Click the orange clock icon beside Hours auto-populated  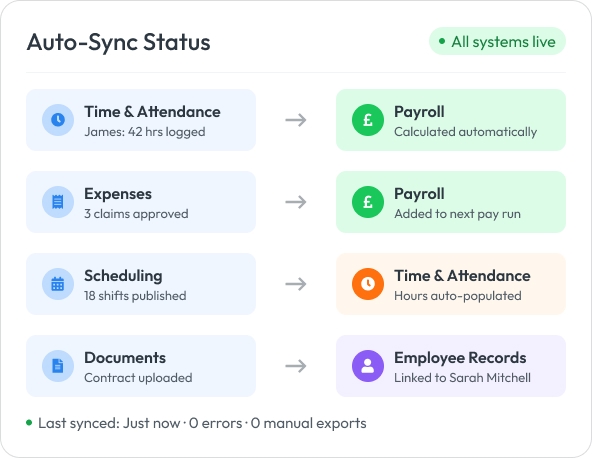[x=368, y=284]
